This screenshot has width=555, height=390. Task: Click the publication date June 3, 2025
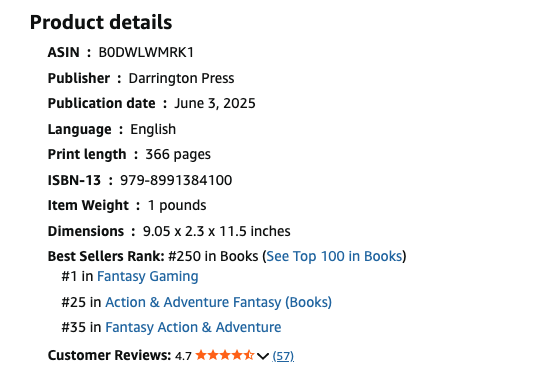(214, 103)
